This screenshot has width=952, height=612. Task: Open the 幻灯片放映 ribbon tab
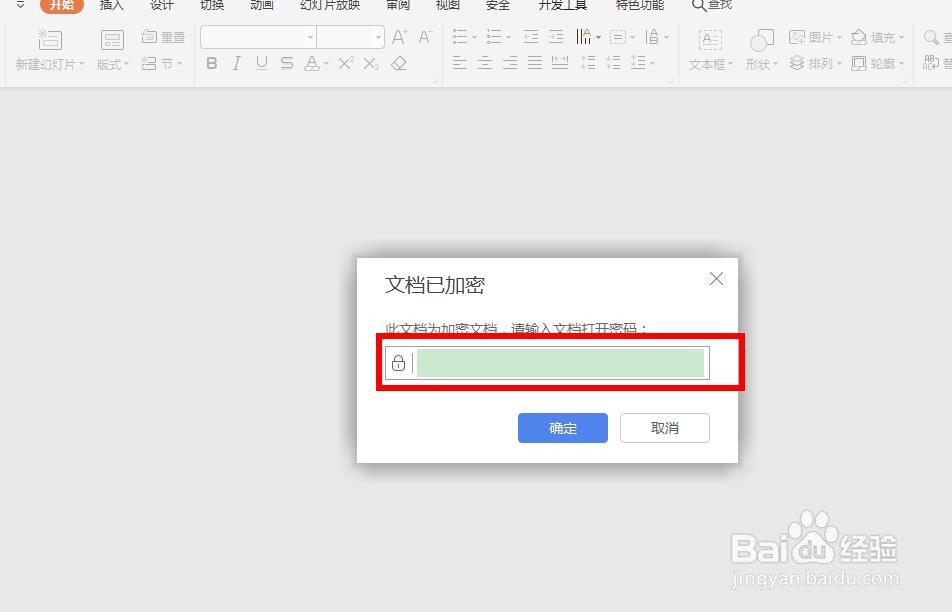[328, 6]
